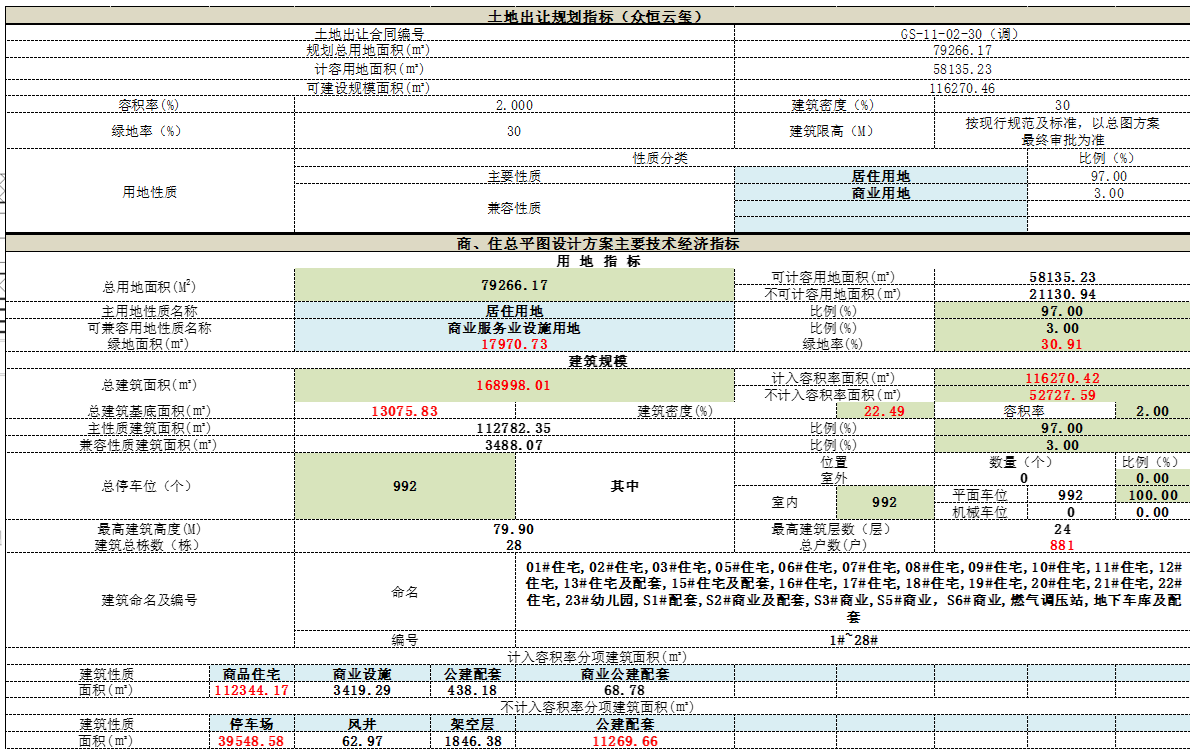Click the maximum building height '79.90'
Image resolution: width=1190 pixels, height=749 pixels.
click(513, 529)
